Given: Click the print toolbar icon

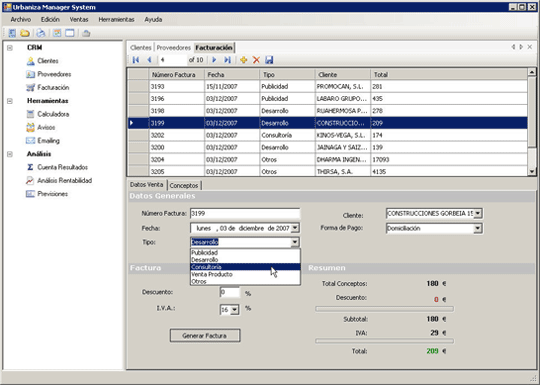Looking at the screenshot, I should click(41, 33).
